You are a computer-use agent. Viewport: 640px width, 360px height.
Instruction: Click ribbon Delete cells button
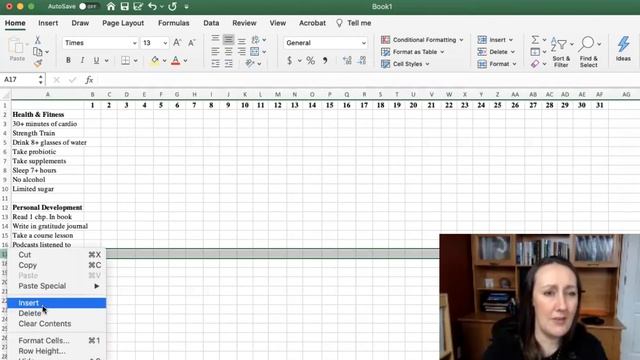pyautogui.click(x=496, y=52)
